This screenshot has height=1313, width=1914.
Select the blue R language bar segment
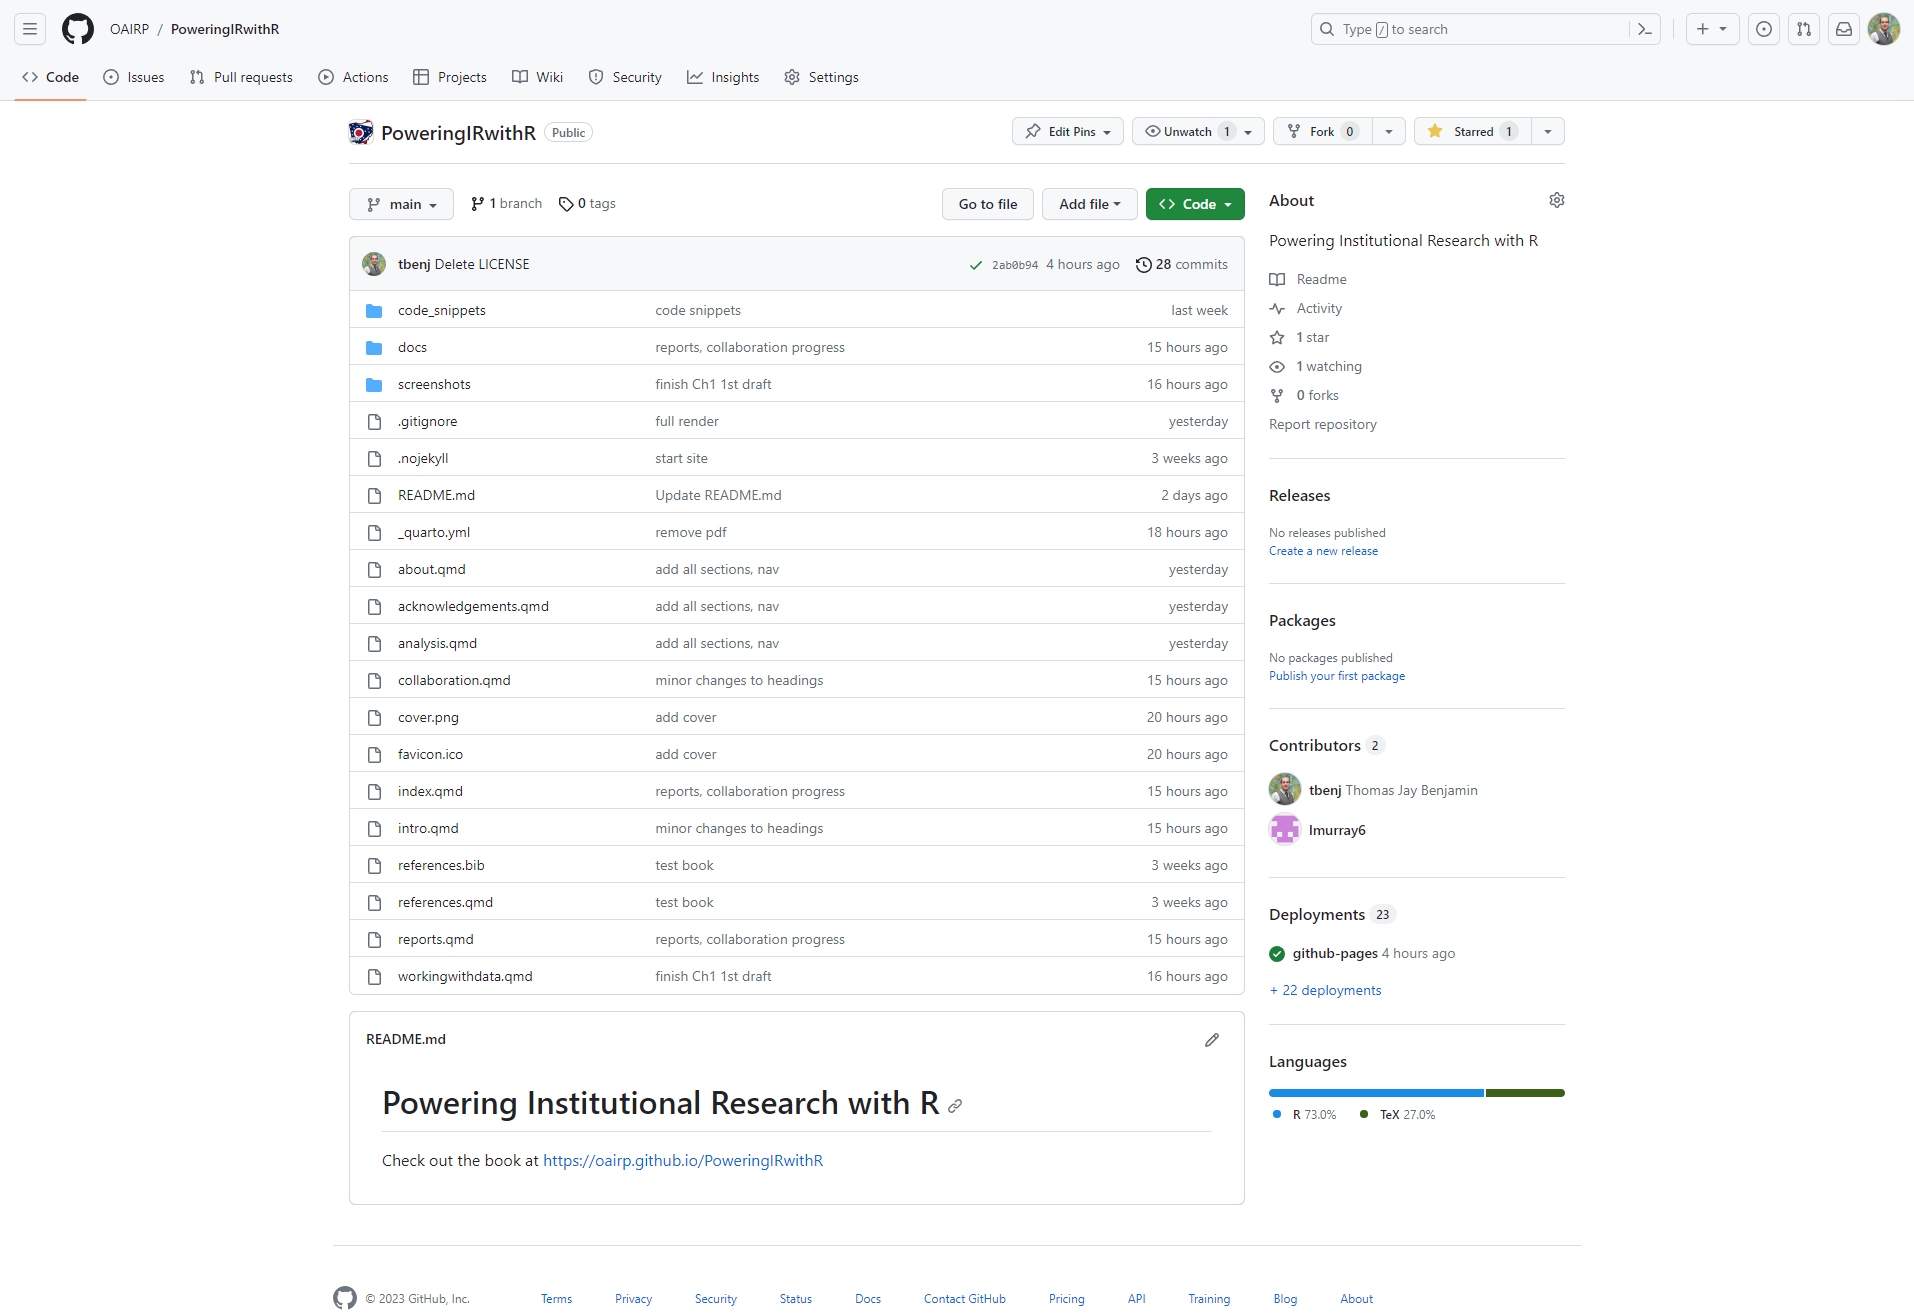click(x=1376, y=1093)
